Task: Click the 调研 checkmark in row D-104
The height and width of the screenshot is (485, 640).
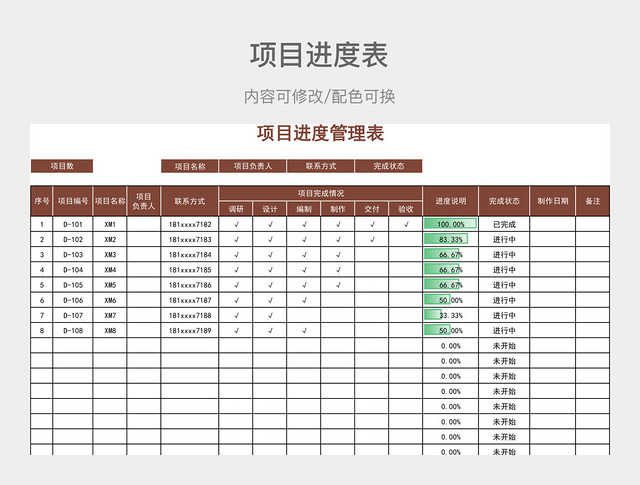Action: pyautogui.click(x=236, y=270)
